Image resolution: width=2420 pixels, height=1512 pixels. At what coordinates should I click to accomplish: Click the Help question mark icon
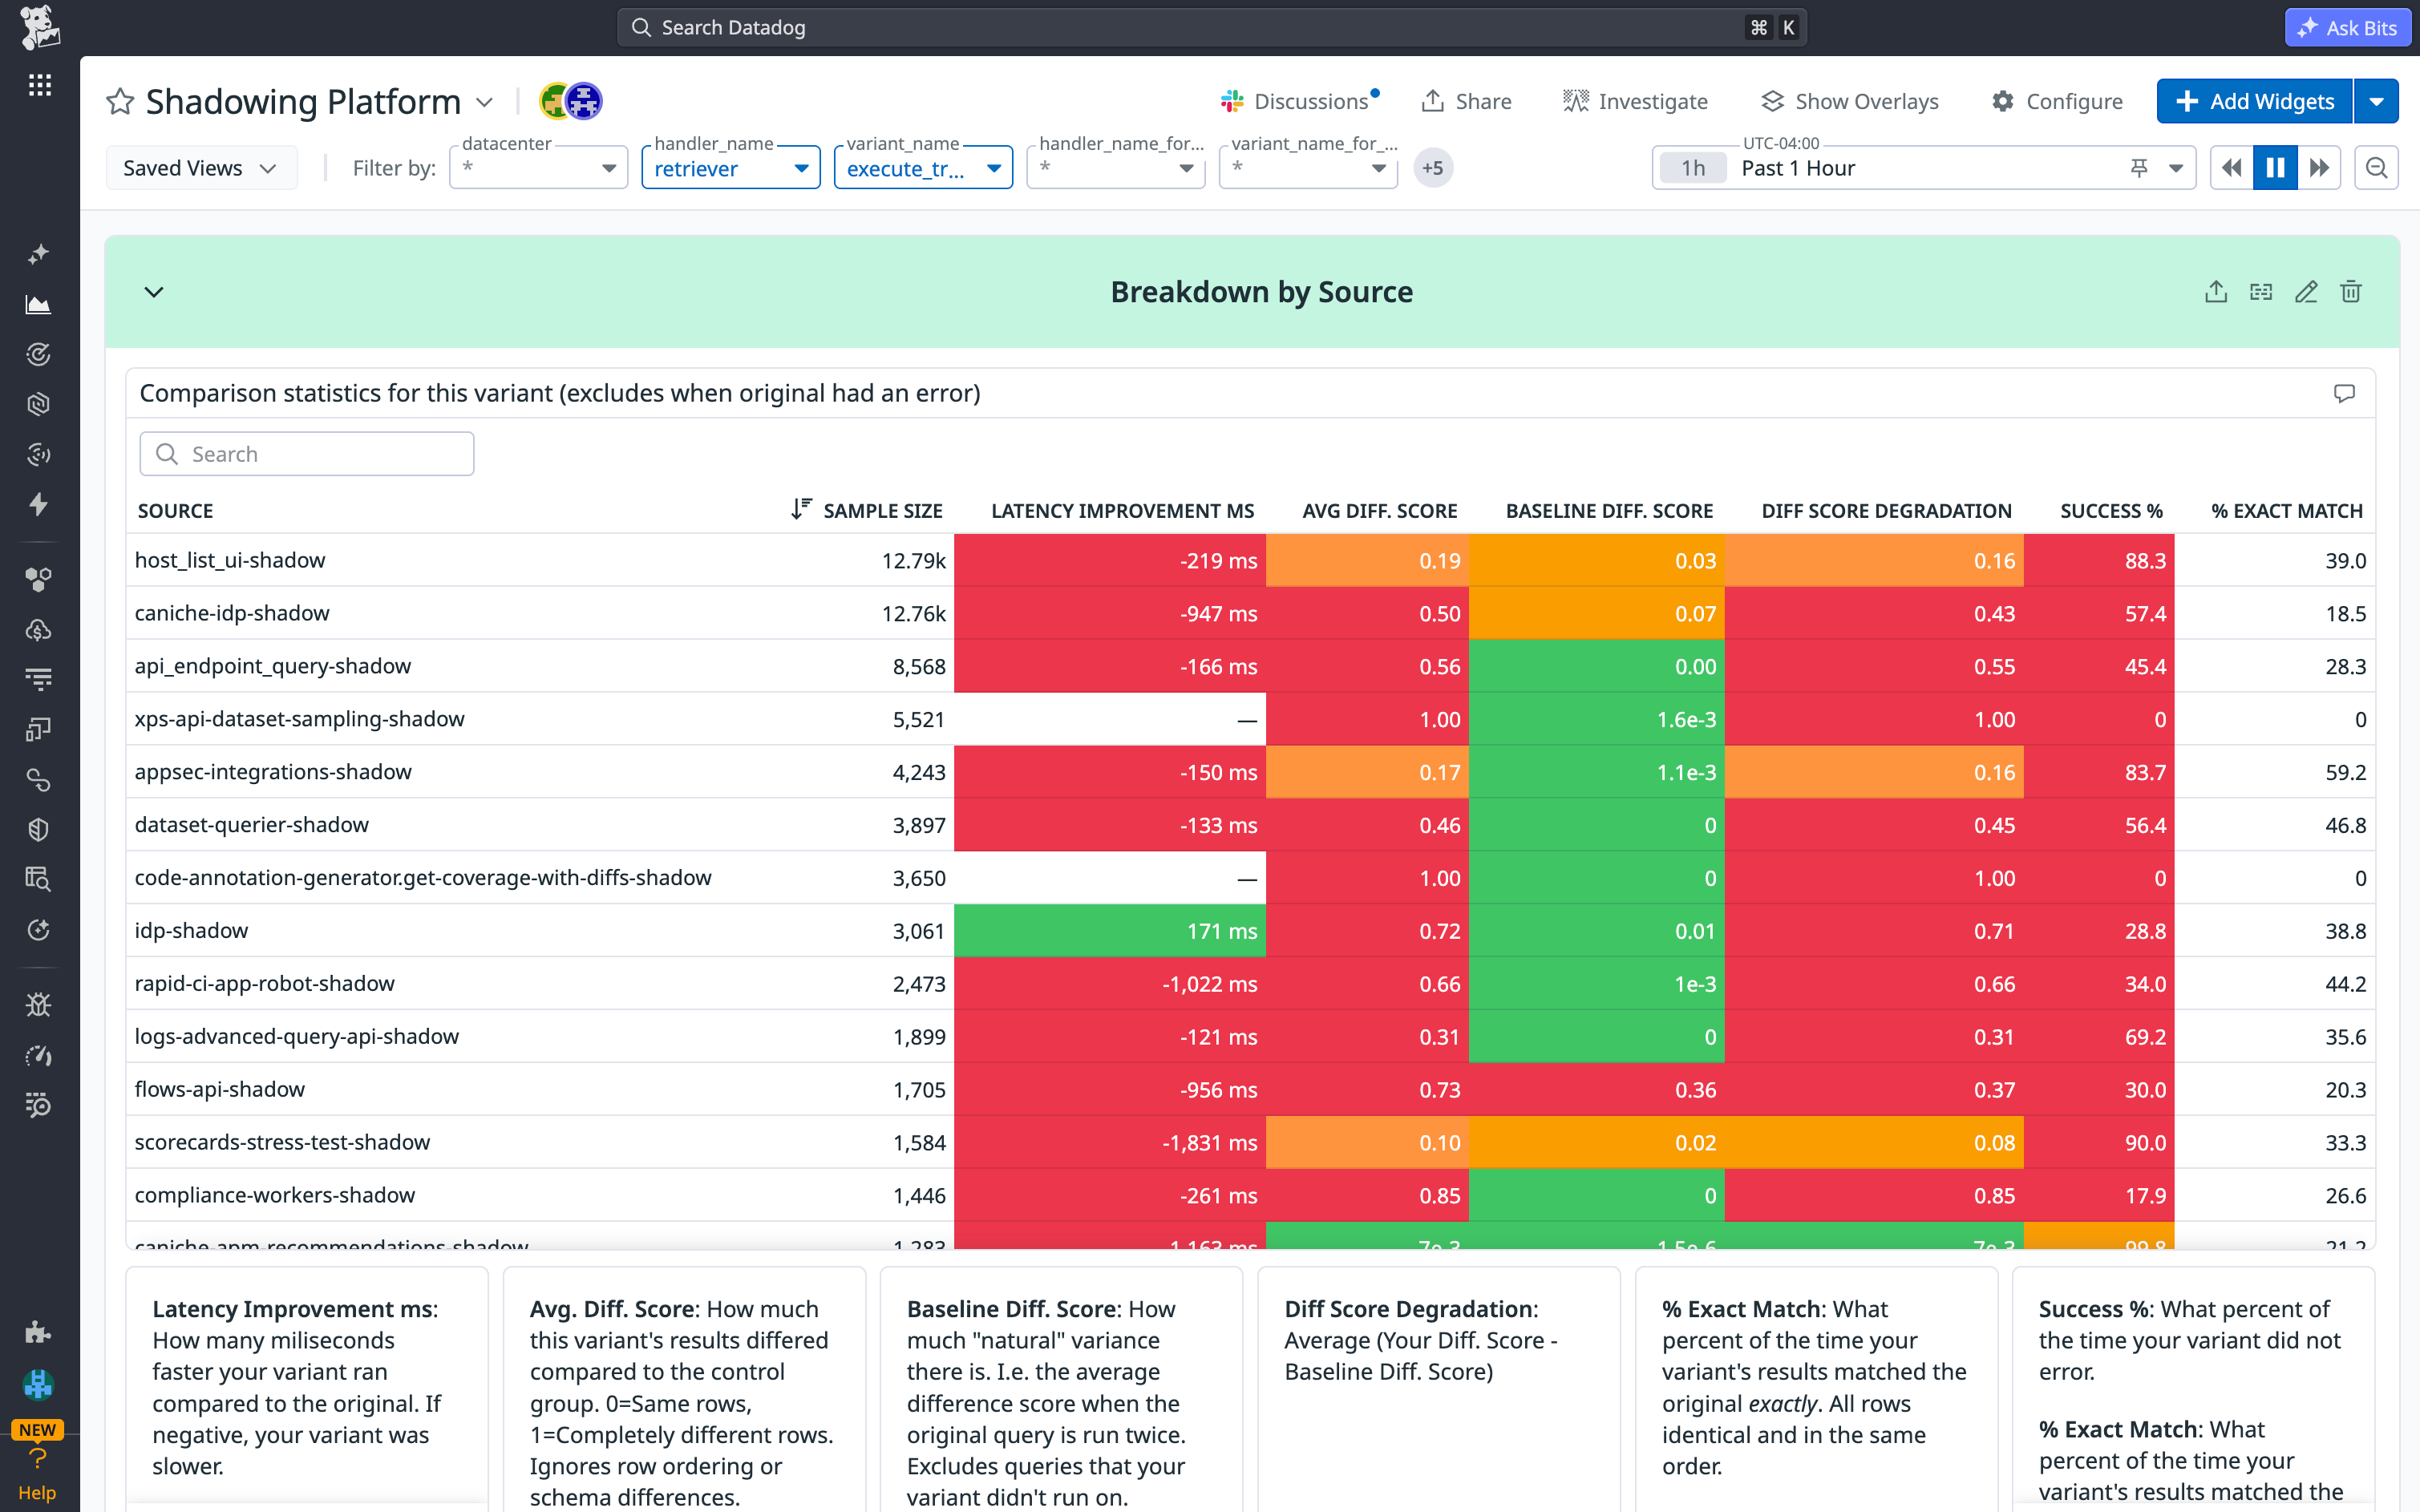[x=38, y=1459]
